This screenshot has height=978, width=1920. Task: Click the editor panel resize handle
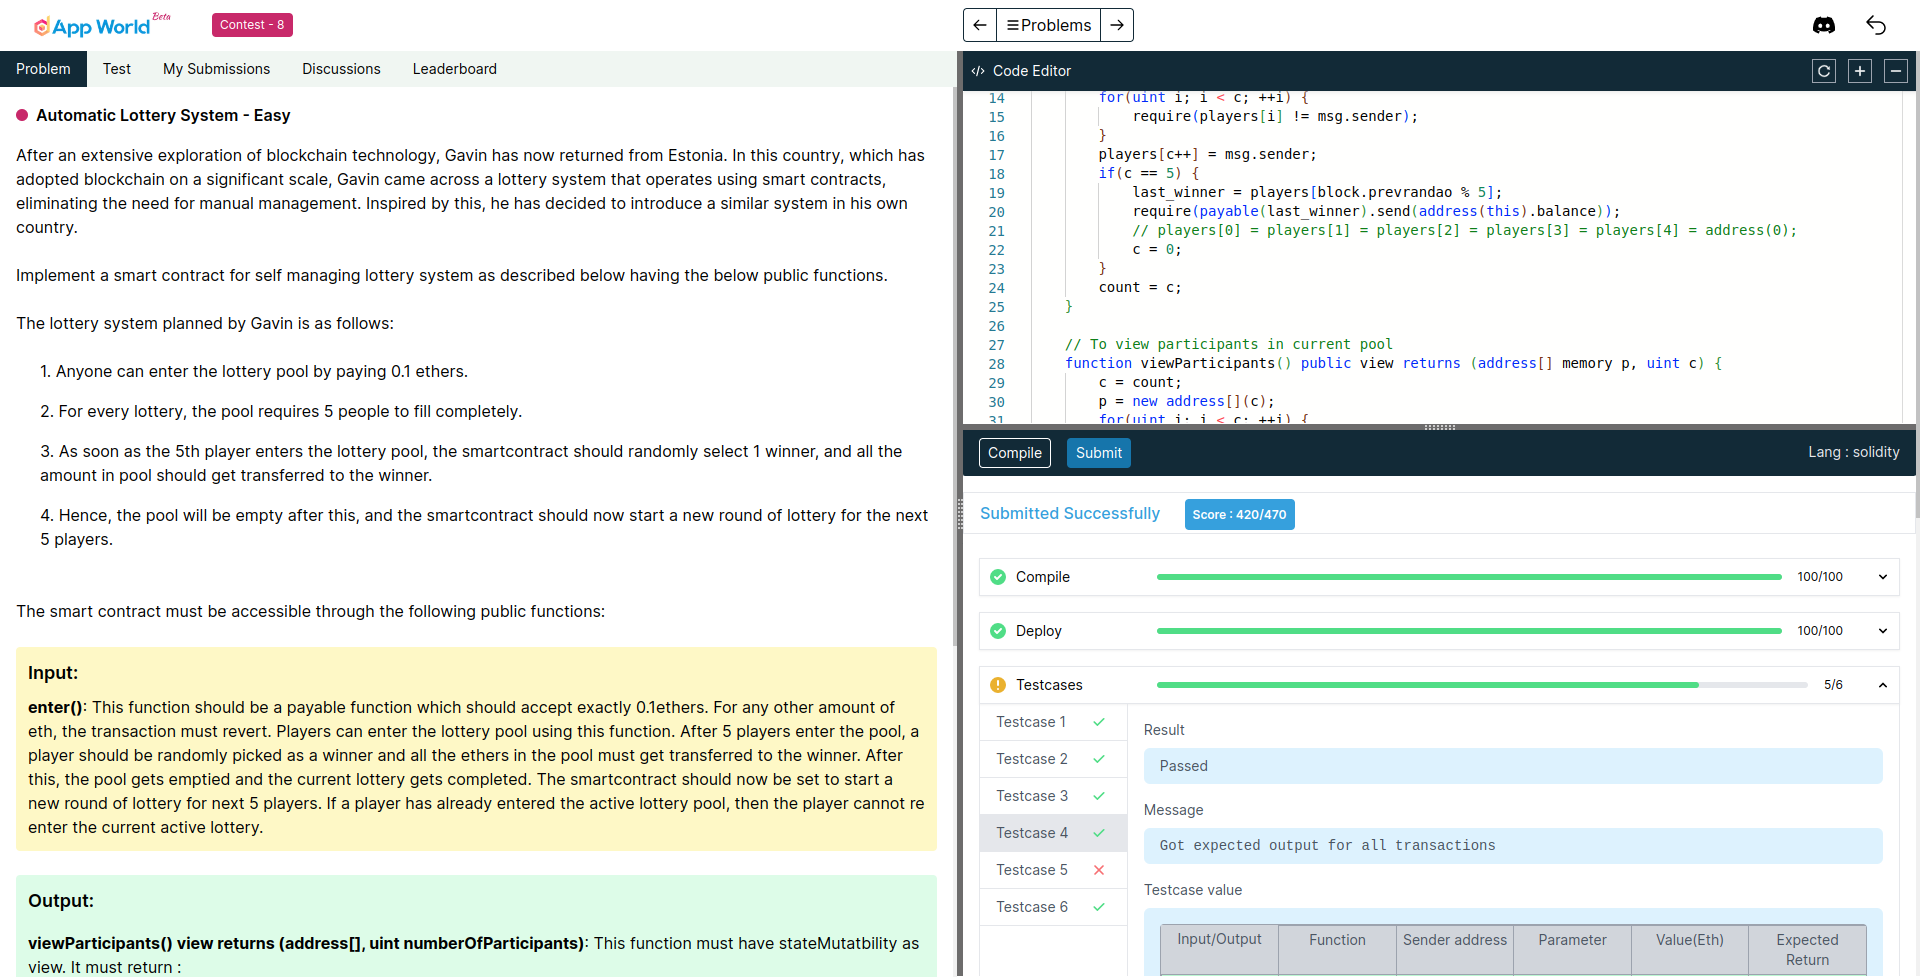point(1439,427)
